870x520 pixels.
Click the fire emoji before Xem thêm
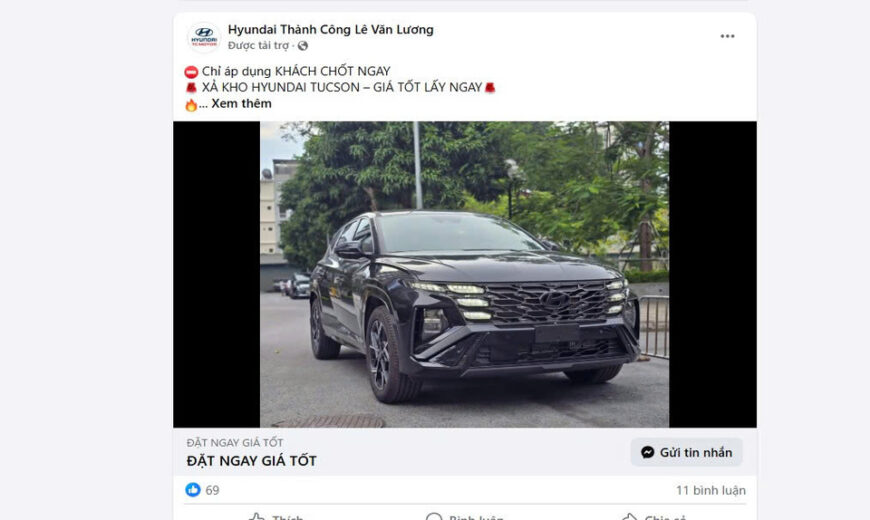191,104
